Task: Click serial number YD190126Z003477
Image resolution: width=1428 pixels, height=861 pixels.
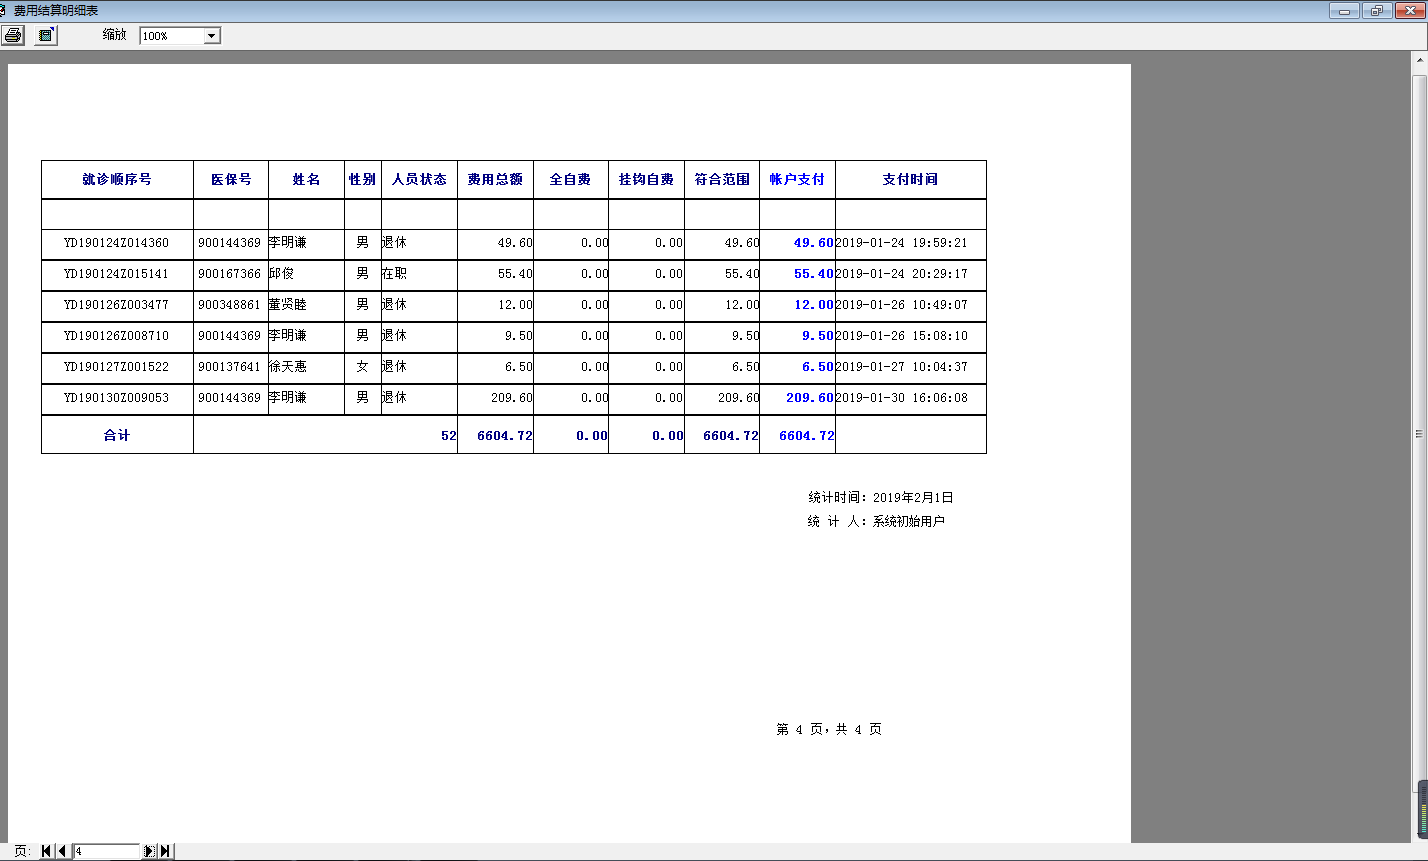Action: [x=116, y=305]
